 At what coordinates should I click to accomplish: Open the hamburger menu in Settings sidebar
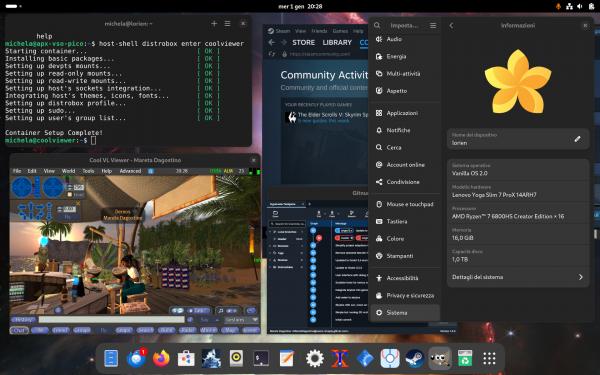coord(433,25)
